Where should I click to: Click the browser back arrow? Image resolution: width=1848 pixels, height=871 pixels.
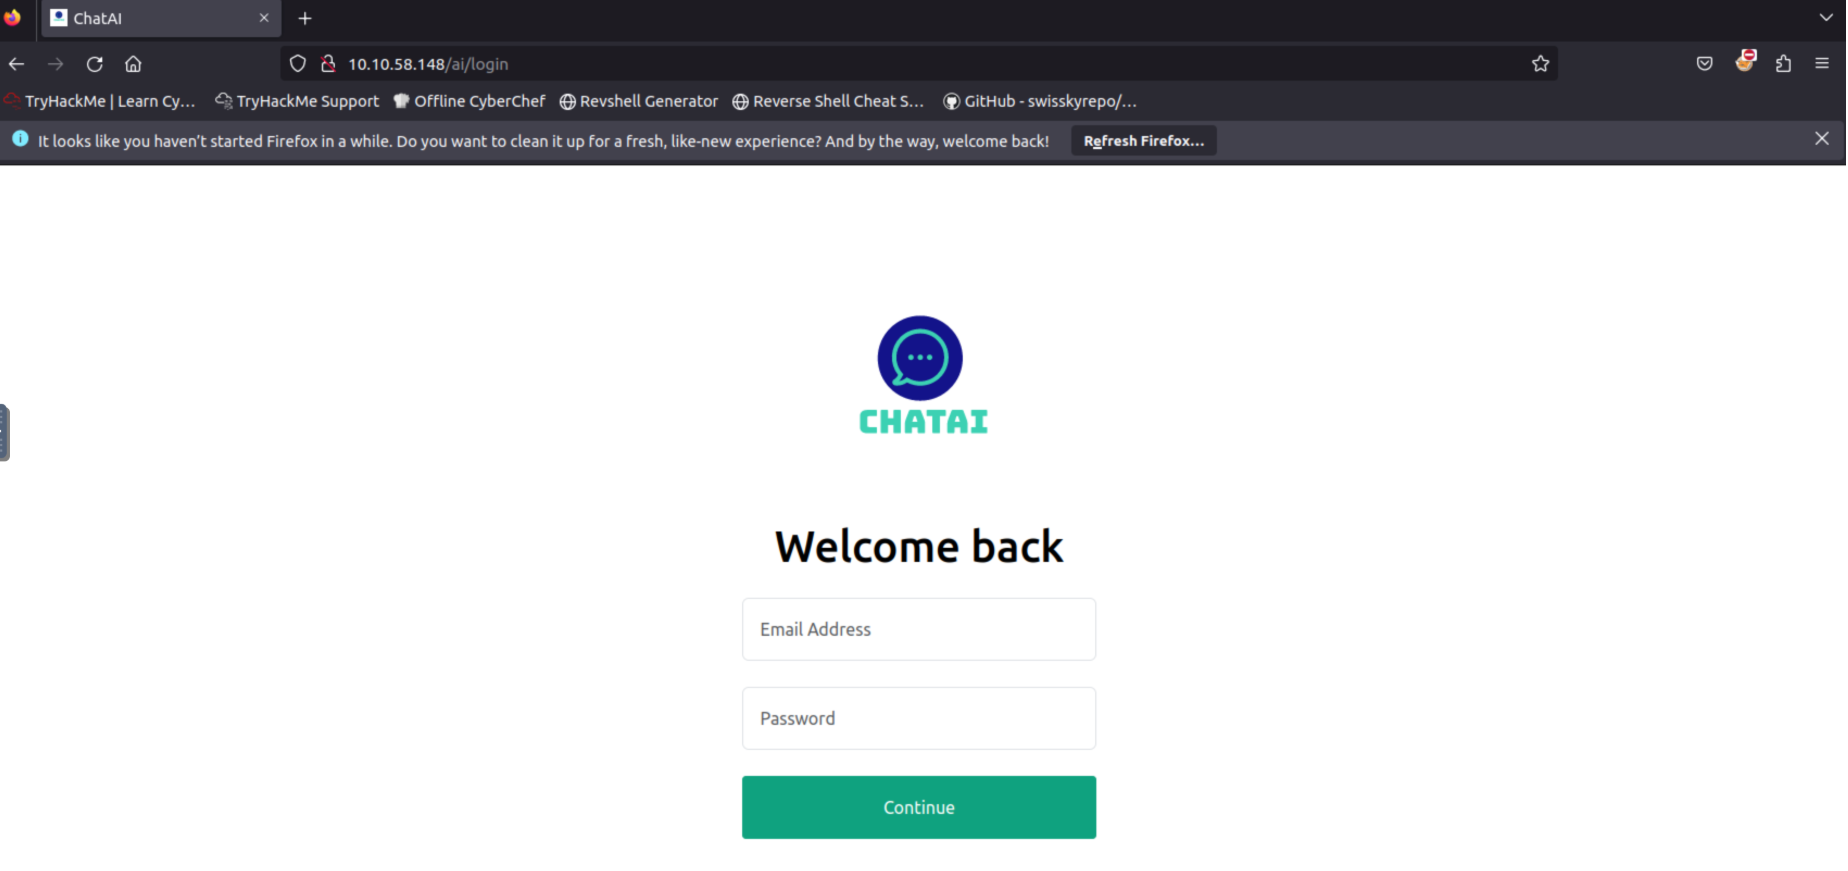(17, 64)
